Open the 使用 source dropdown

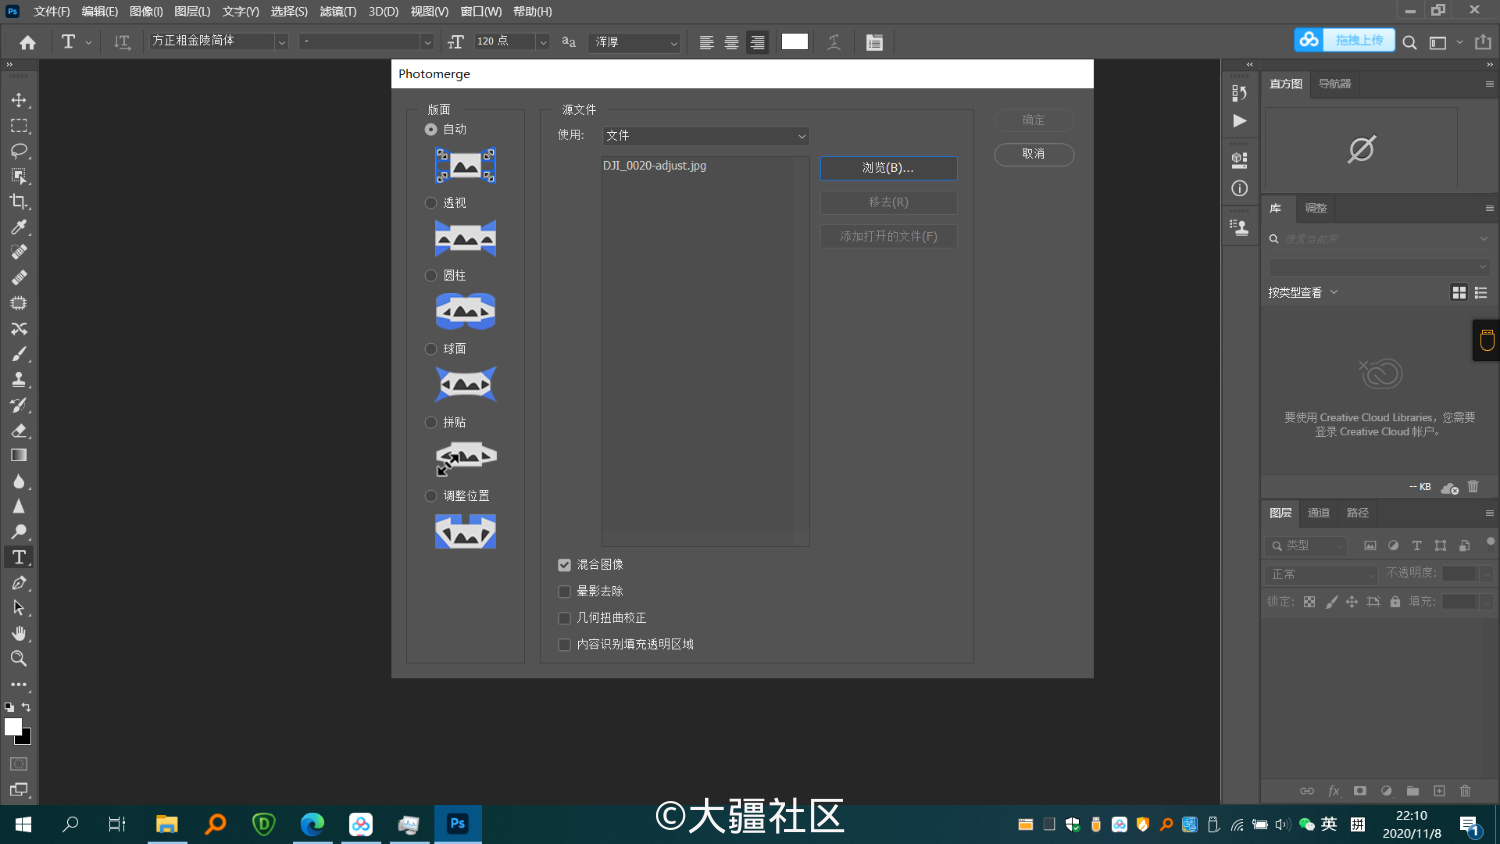[705, 135]
